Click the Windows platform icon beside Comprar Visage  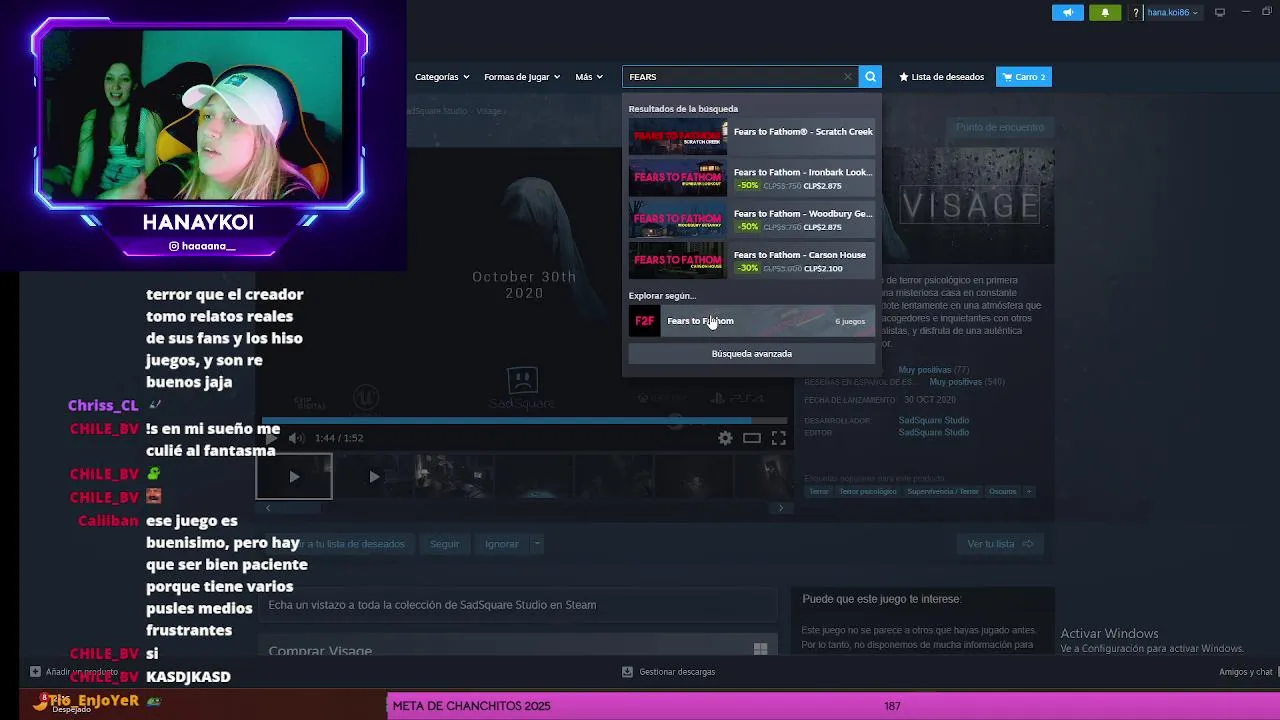(760, 649)
